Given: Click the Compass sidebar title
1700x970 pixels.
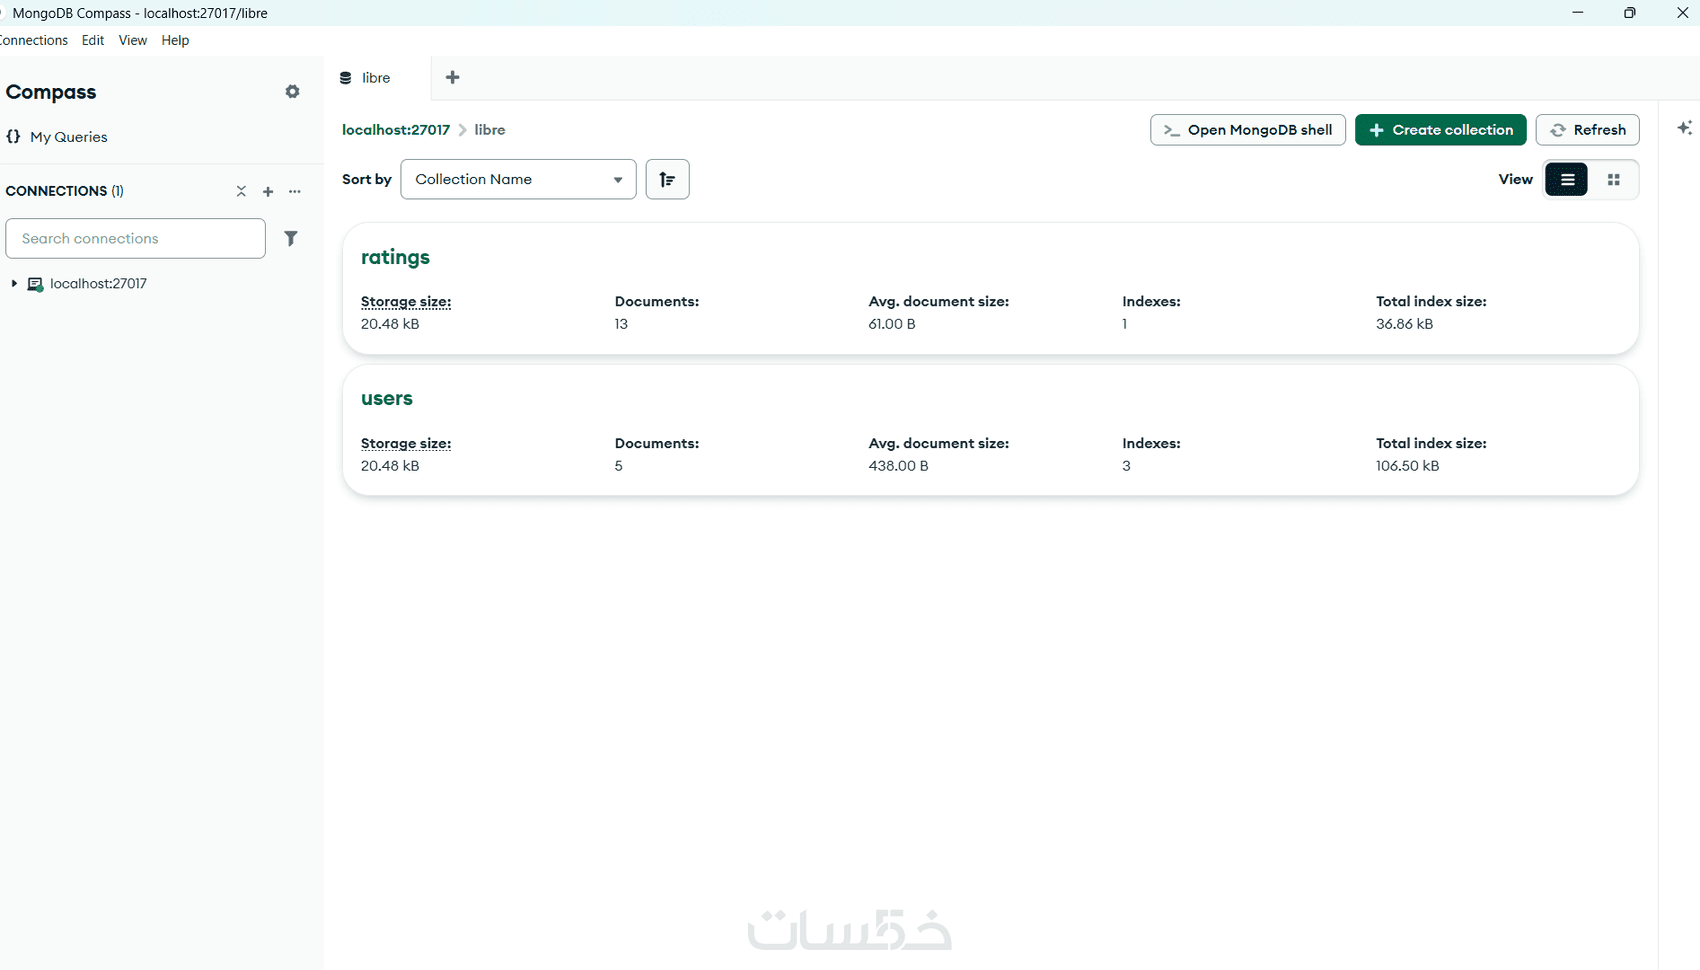Looking at the screenshot, I should tap(51, 92).
